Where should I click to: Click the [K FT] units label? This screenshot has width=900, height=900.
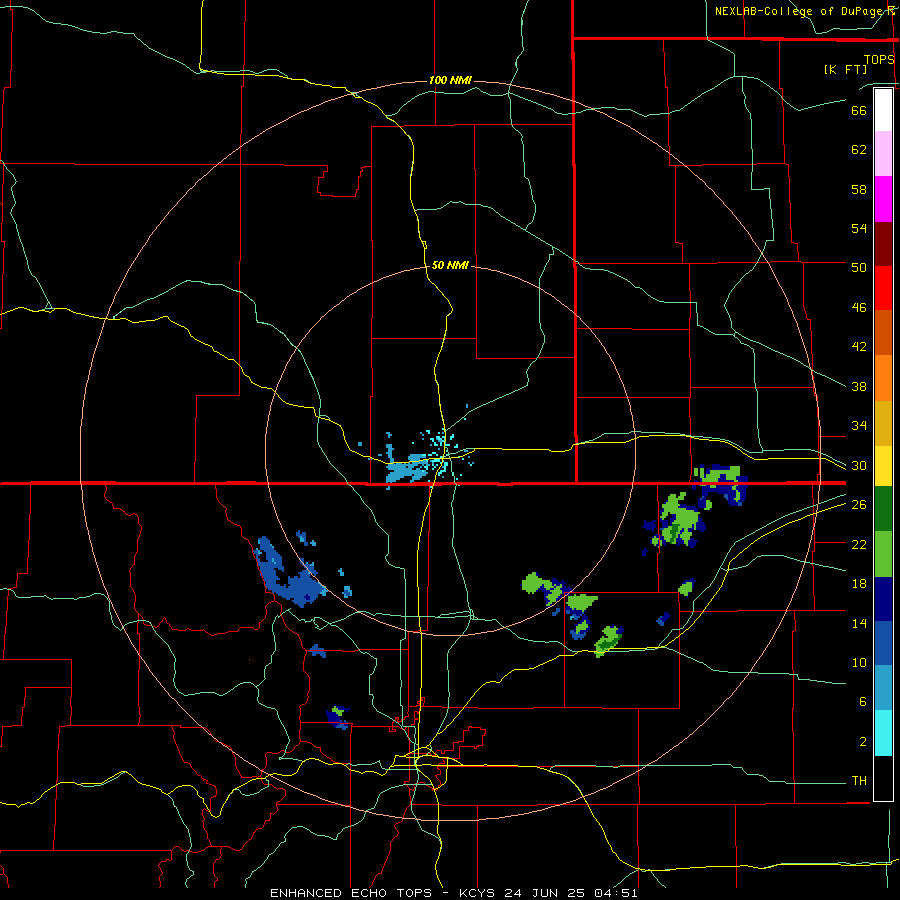tap(845, 70)
